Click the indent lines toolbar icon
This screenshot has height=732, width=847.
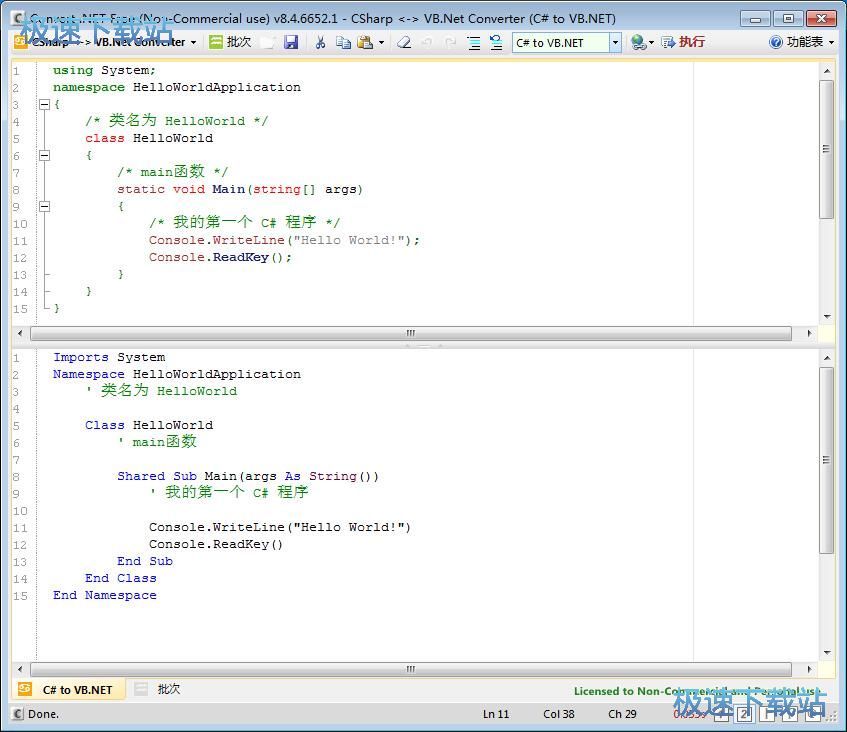point(473,42)
